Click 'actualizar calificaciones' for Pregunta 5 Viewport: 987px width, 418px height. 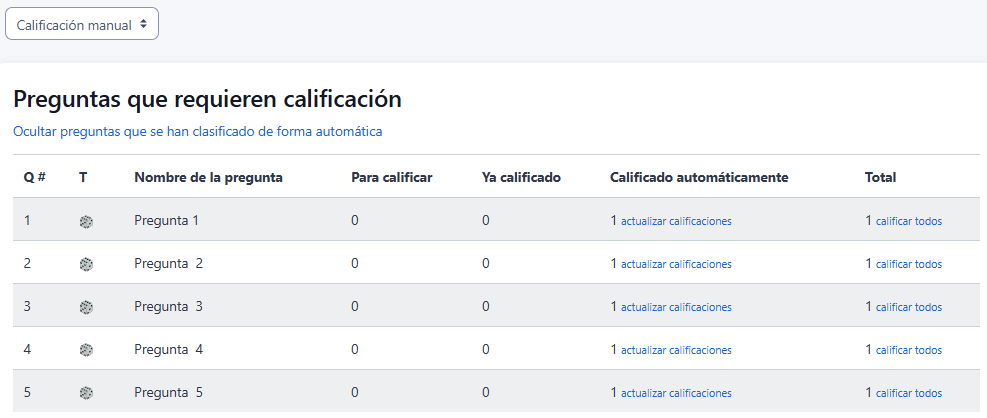point(676,394)
